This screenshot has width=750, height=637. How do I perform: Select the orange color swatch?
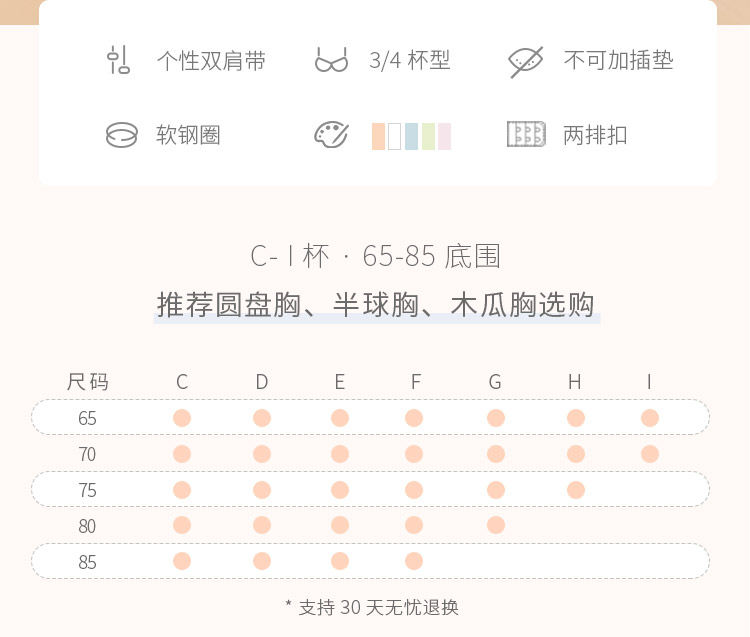378,136
